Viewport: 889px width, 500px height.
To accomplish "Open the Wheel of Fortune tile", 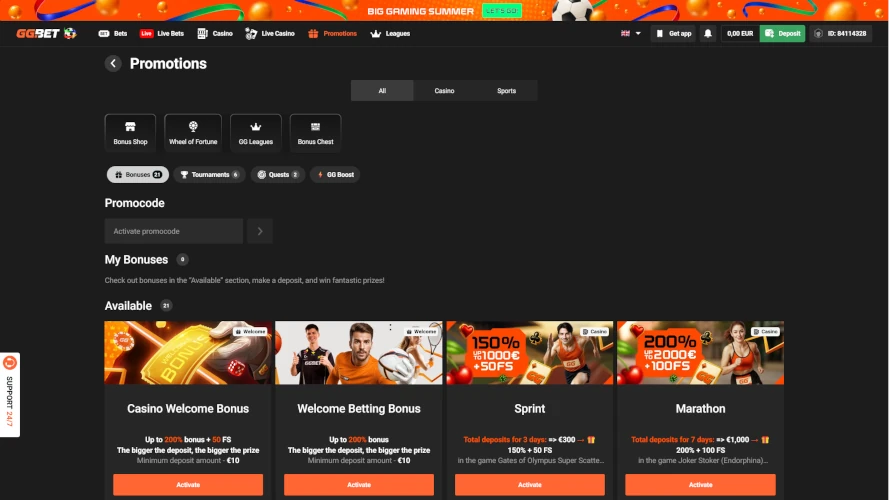I will [x=193, y=133].
